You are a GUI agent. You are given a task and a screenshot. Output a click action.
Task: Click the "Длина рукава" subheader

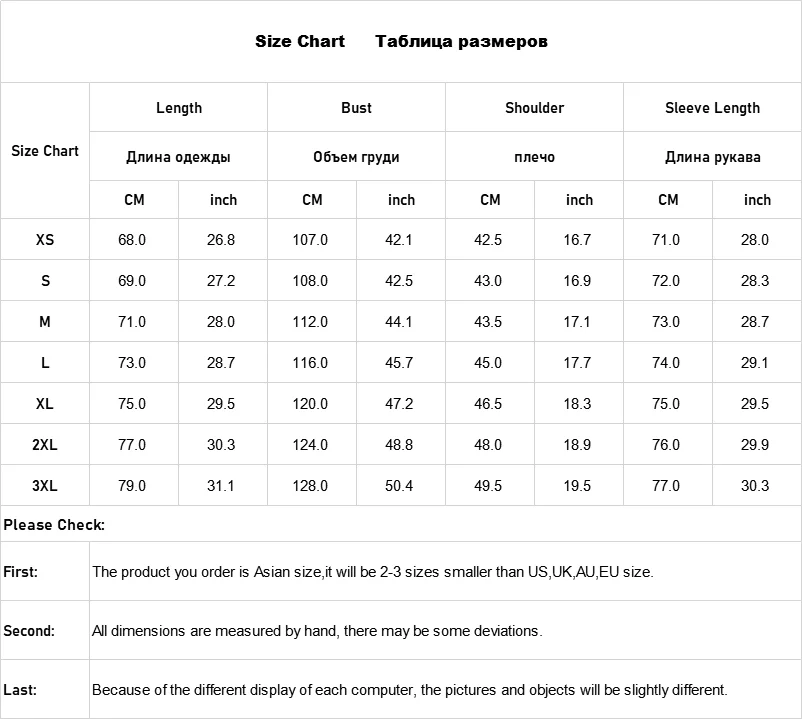coord(712,157)
